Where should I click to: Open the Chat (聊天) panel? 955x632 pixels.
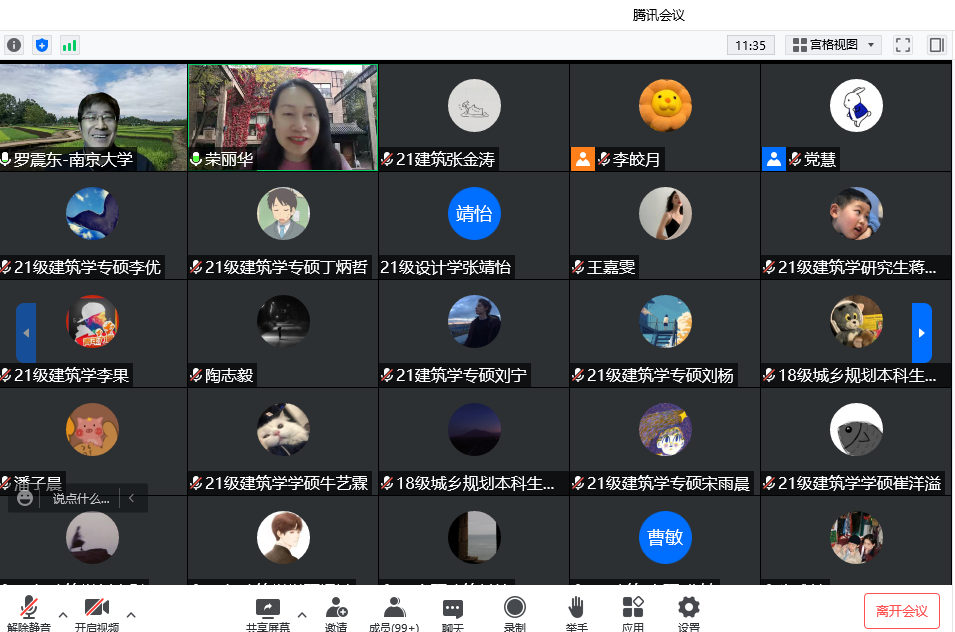(x=453, y=610)
